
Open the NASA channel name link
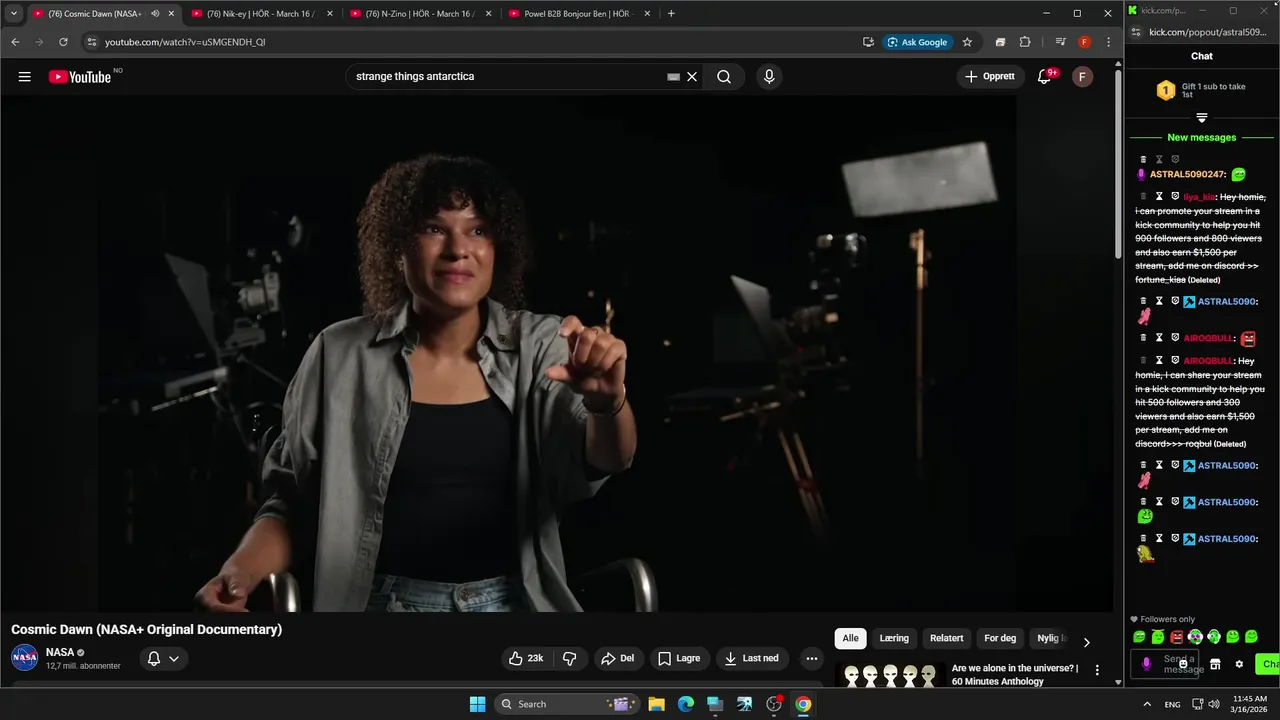click(60, 652)
